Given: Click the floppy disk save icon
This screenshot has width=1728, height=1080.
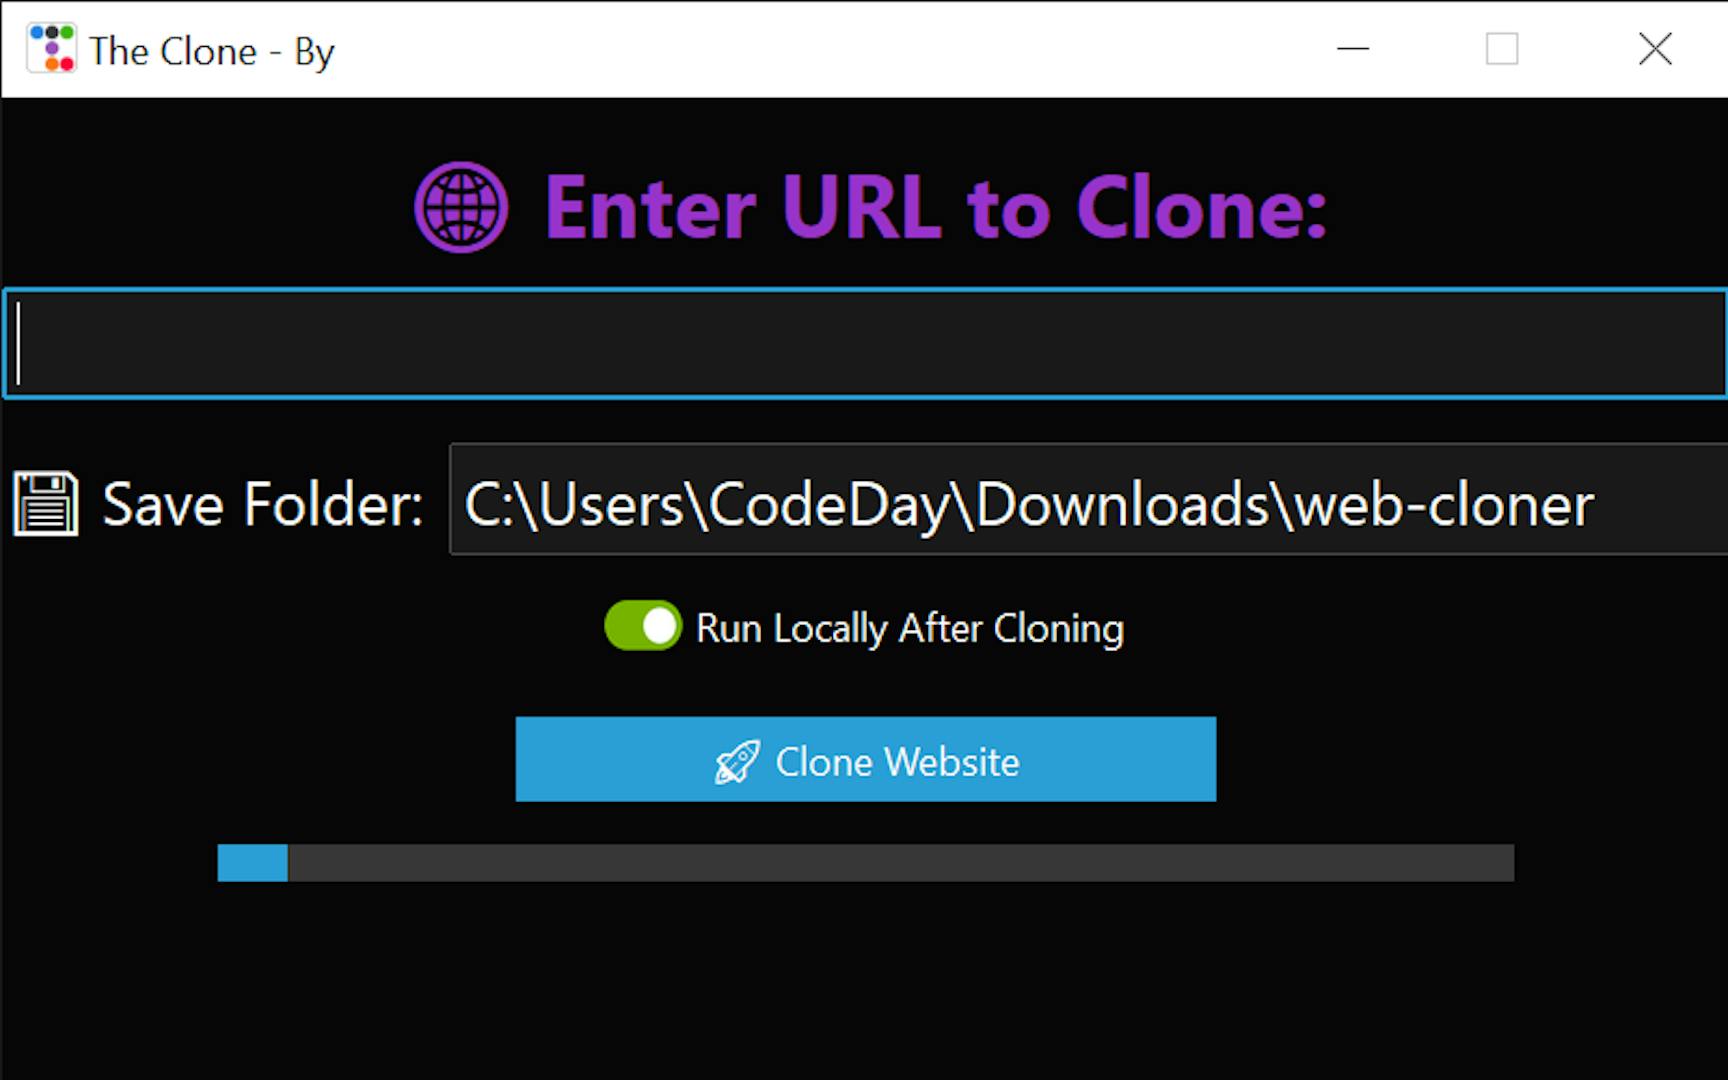Looking at the screenshot, I should 45,504.
